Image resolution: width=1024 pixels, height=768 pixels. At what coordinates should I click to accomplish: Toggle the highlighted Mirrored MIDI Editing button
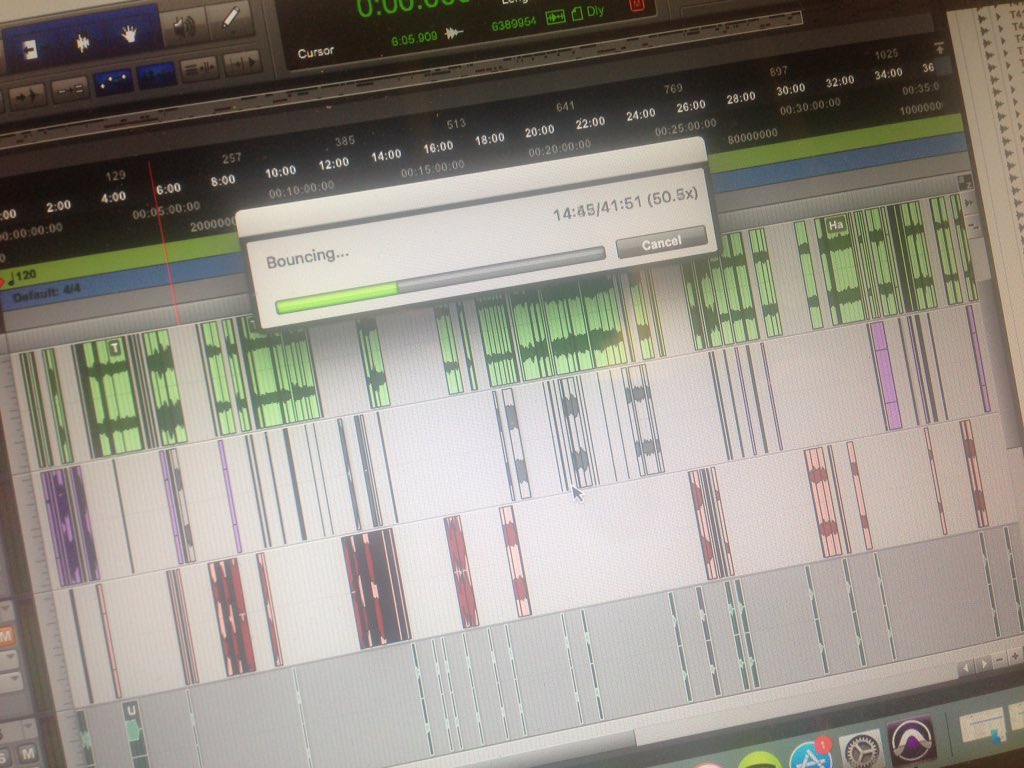point(155,75)
